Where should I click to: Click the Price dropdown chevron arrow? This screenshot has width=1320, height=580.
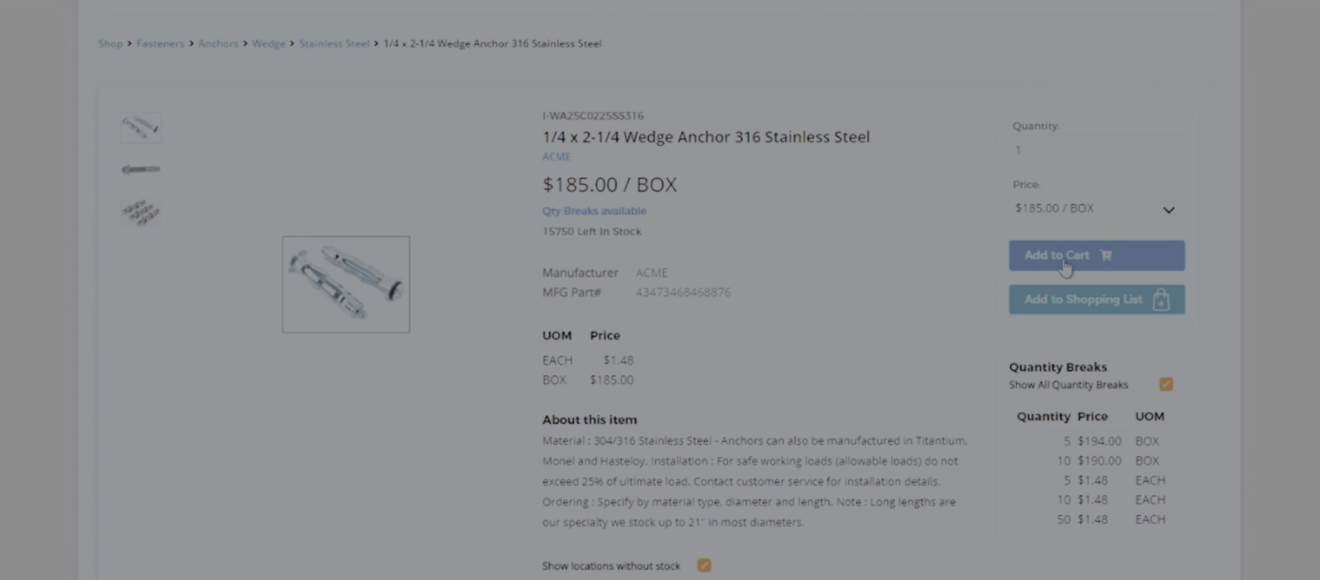(x=1168, y=210)
